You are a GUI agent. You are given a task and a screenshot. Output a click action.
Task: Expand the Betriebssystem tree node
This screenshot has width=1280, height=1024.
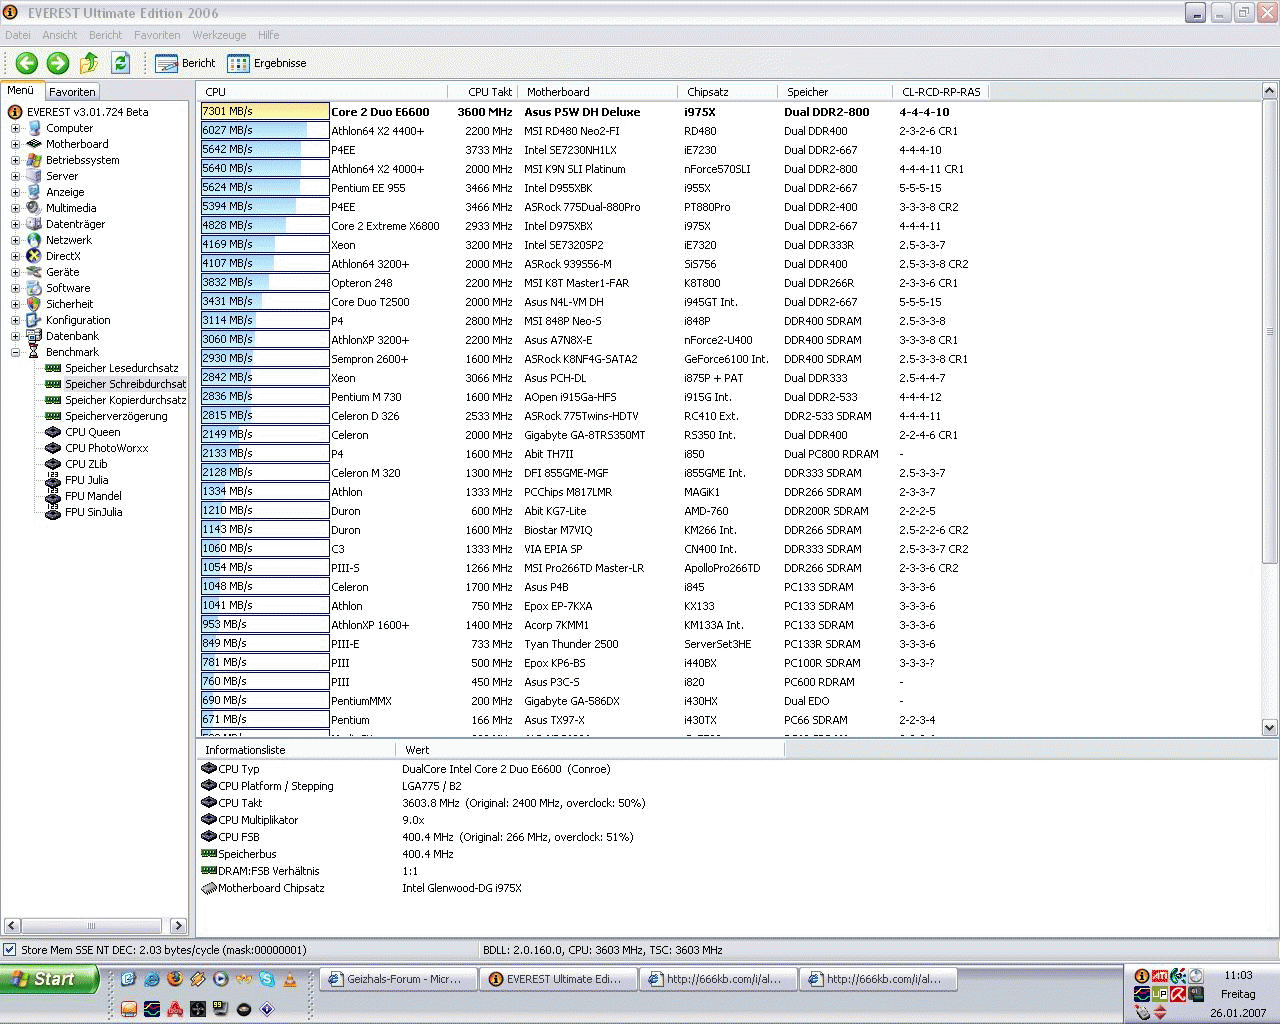pos(15,160)
